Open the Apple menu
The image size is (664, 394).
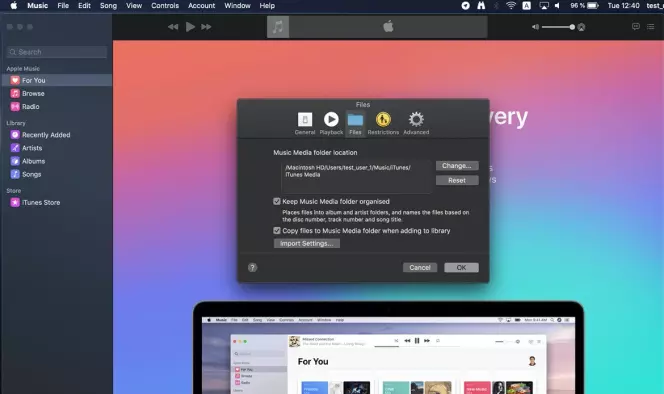14,6
